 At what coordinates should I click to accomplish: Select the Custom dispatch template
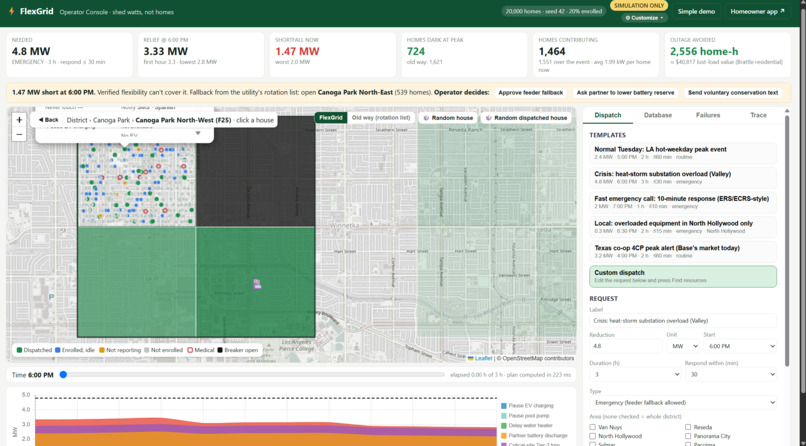[x=683, y=276]
